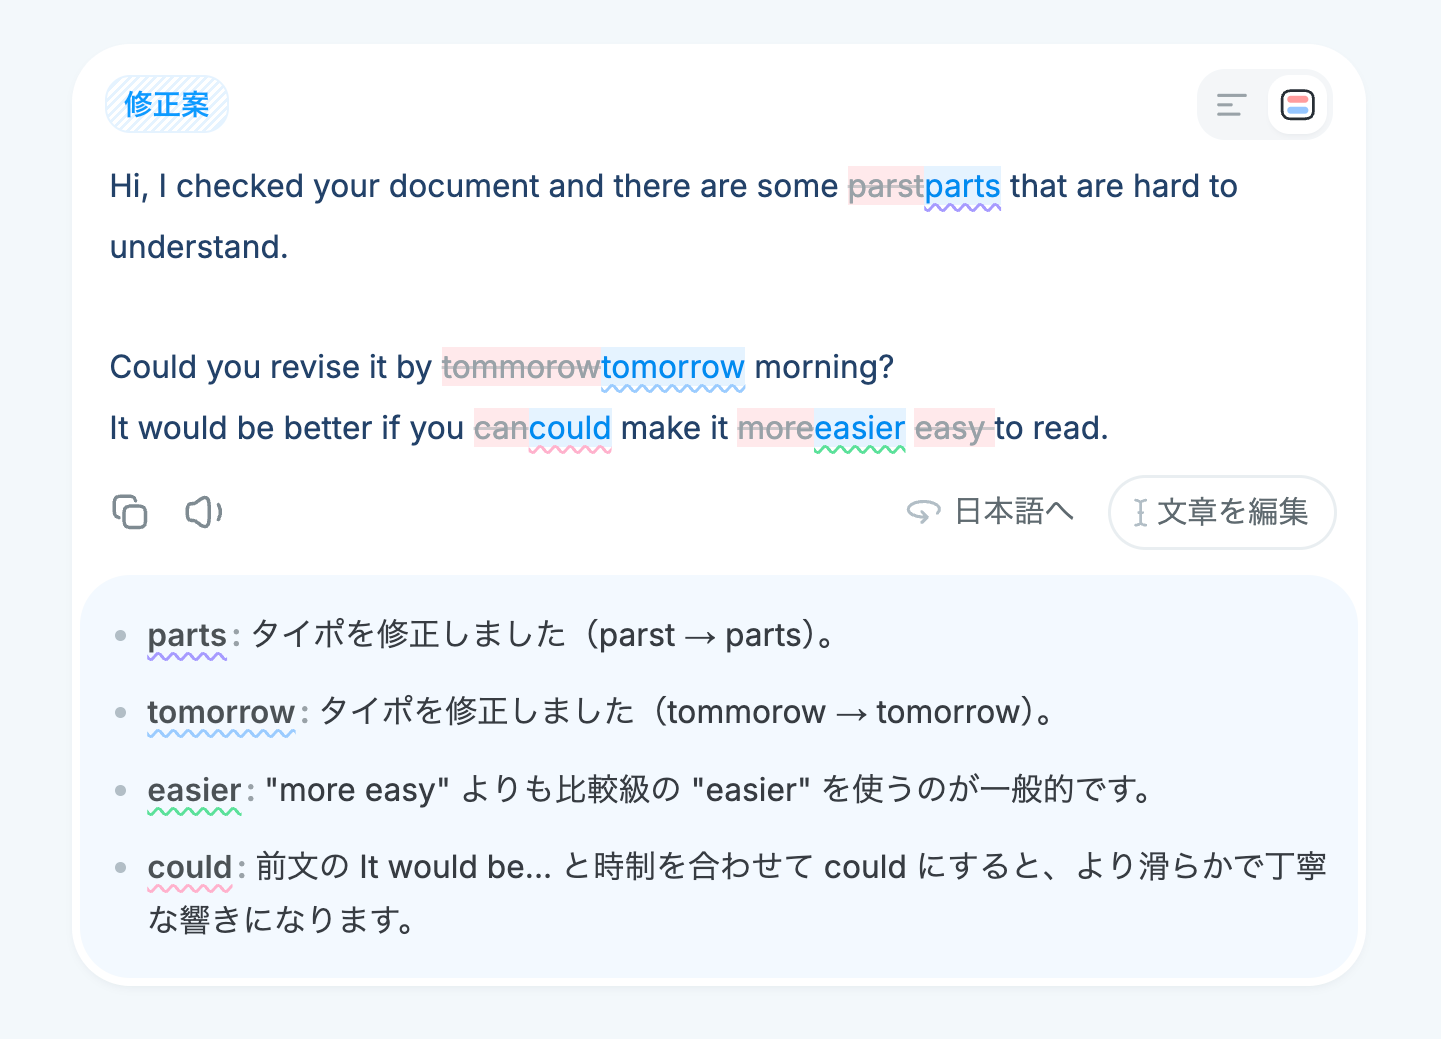Viewport: 1441px width, 1039px height.
Task: Select the highlighted diff view icon
Action: point(1297,105)
